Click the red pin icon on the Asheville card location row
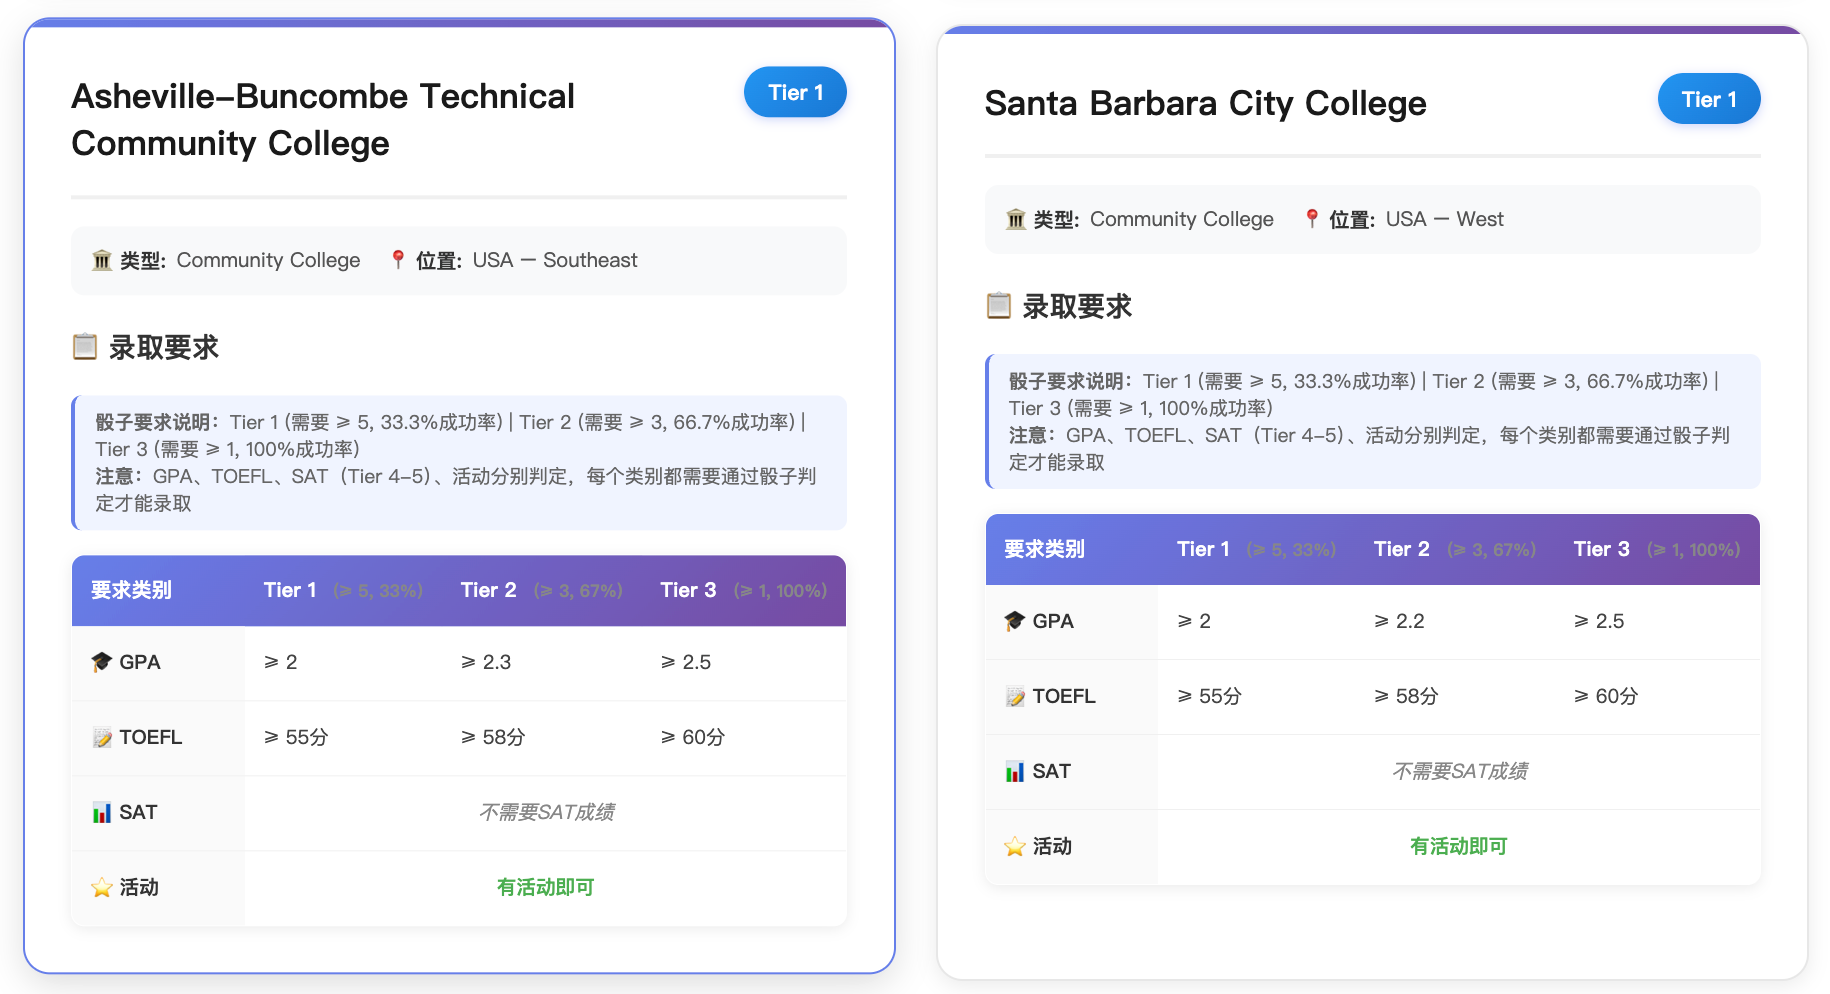 click(x=399, y=260)
